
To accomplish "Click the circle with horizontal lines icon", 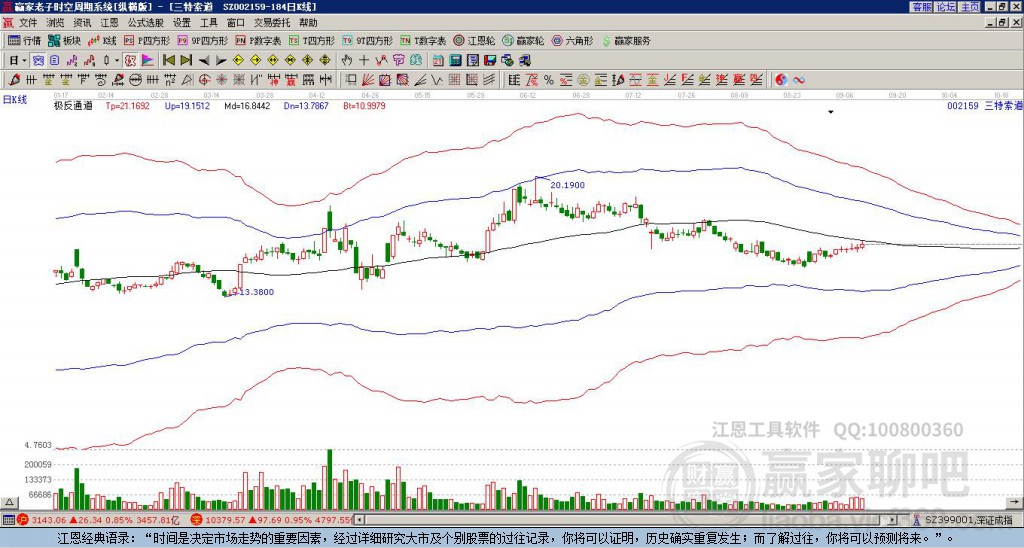I will click(x=135, y=80).
